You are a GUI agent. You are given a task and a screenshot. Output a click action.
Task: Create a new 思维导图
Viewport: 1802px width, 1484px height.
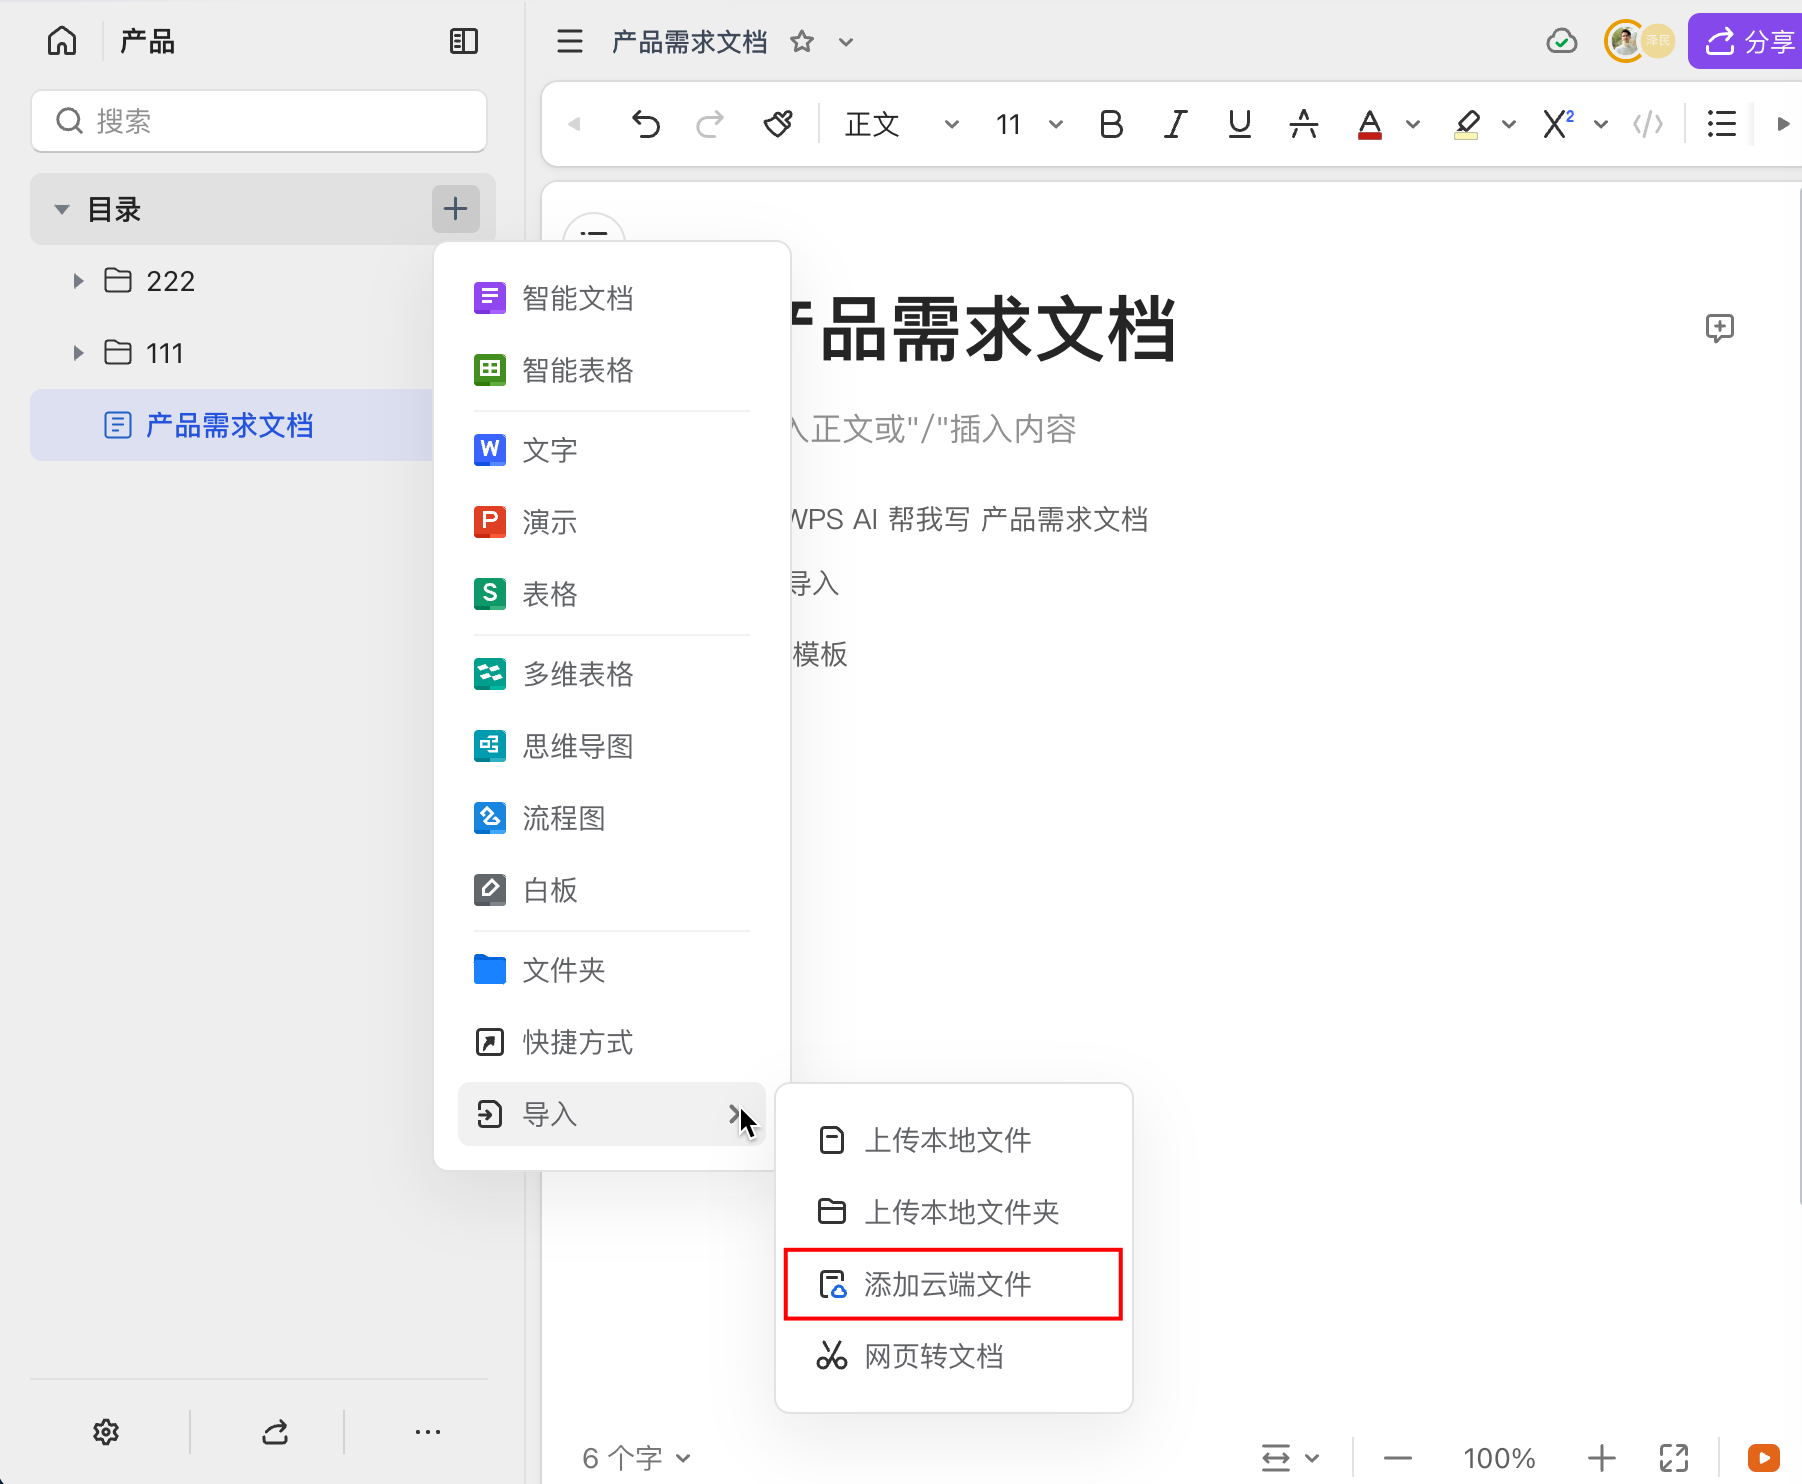(x=612, y=746)
